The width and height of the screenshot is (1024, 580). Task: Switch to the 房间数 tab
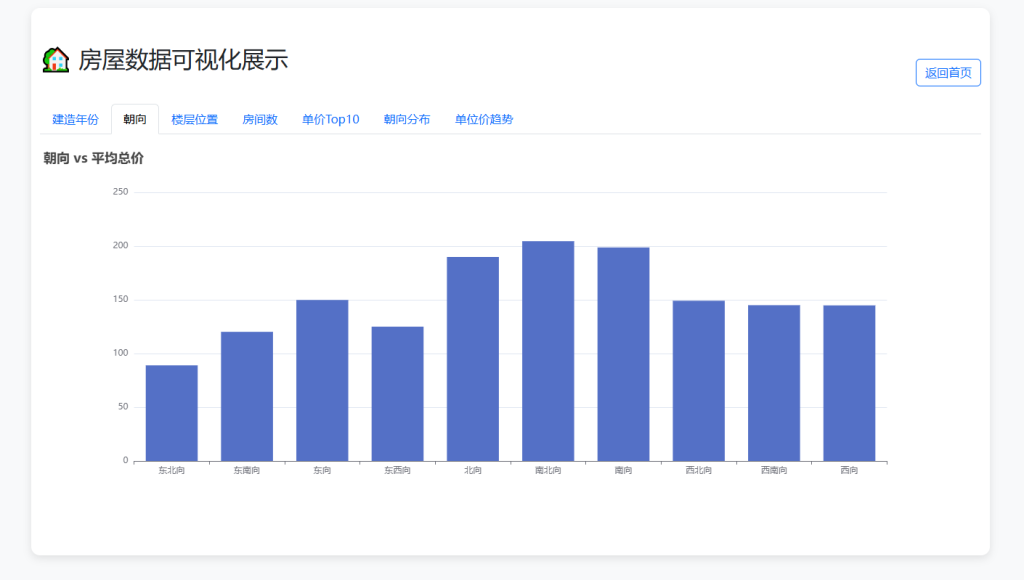pyautogui.click(x=260, y=120)
